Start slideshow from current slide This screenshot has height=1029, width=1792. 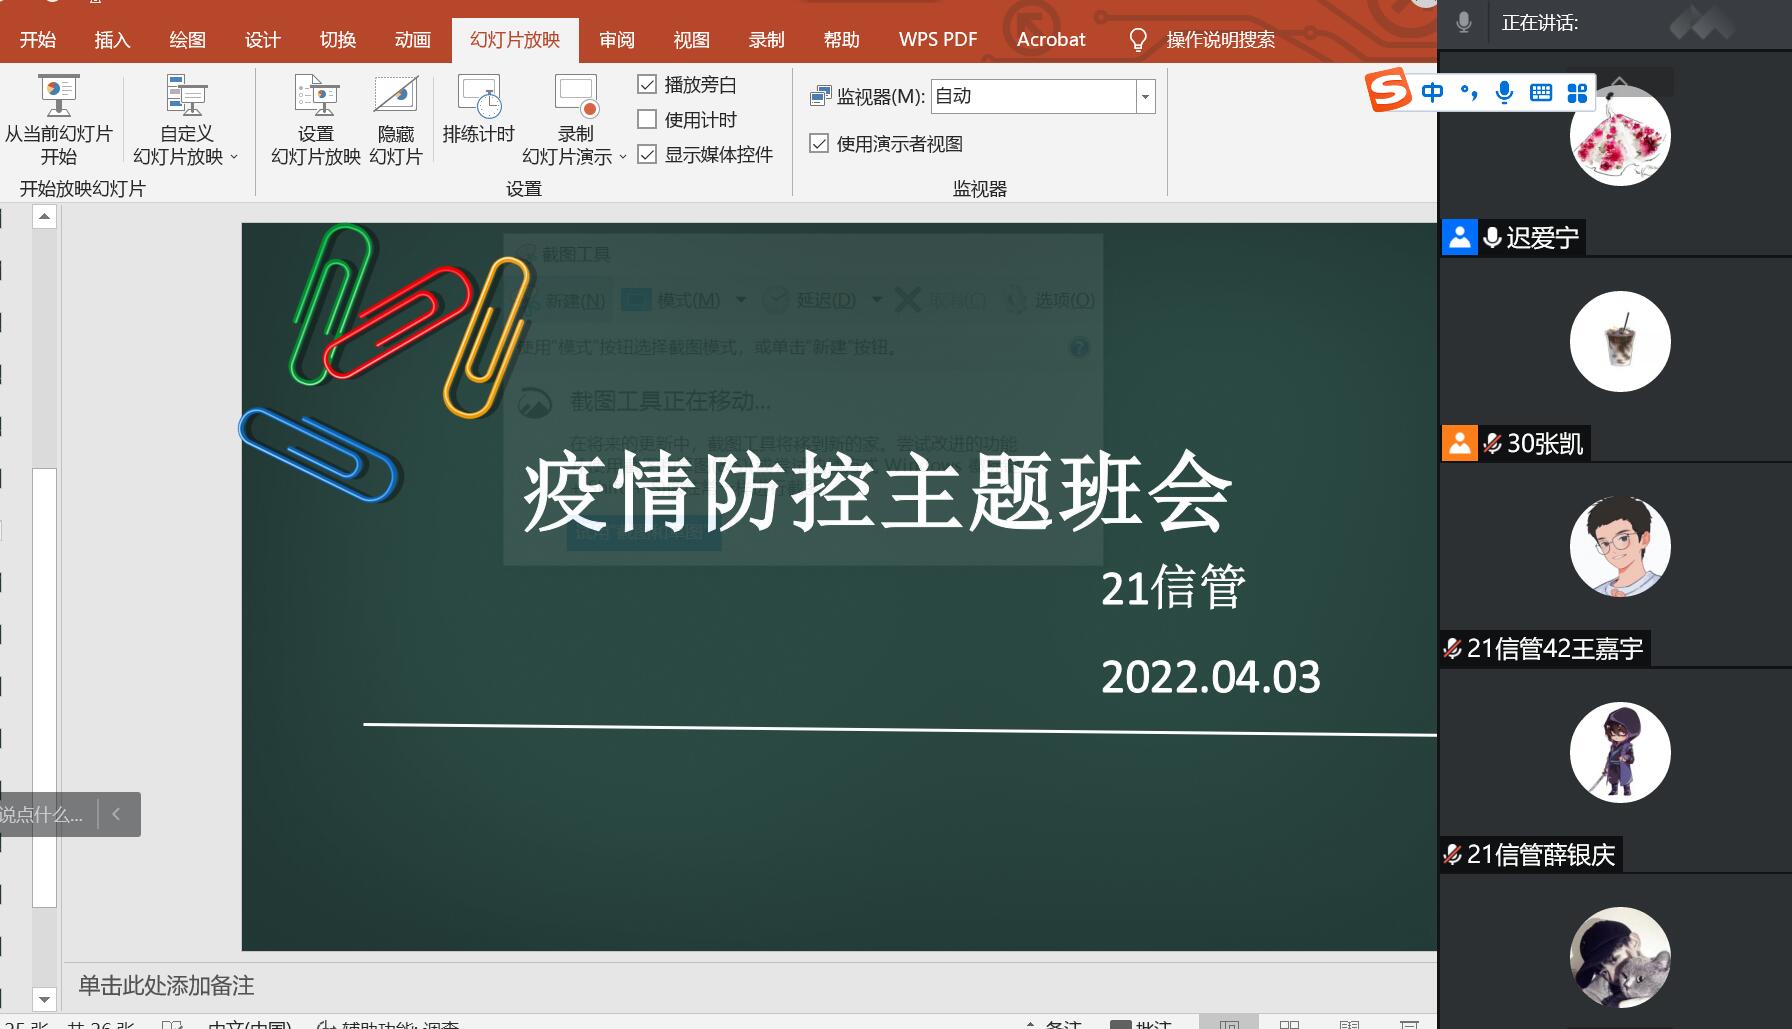(x=58, y=118)
